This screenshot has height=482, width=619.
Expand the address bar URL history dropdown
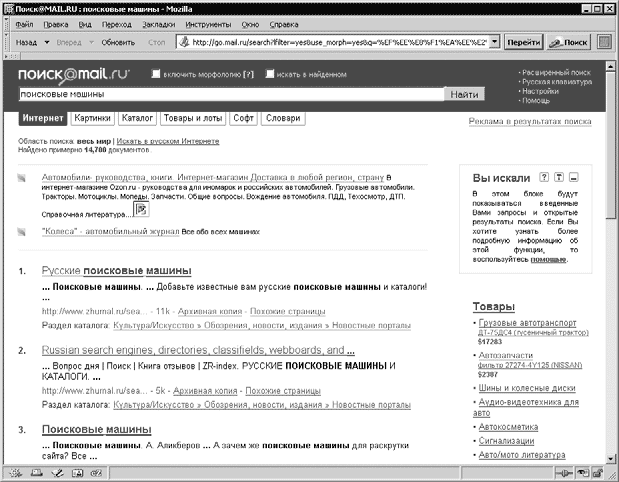pos(495,42)
